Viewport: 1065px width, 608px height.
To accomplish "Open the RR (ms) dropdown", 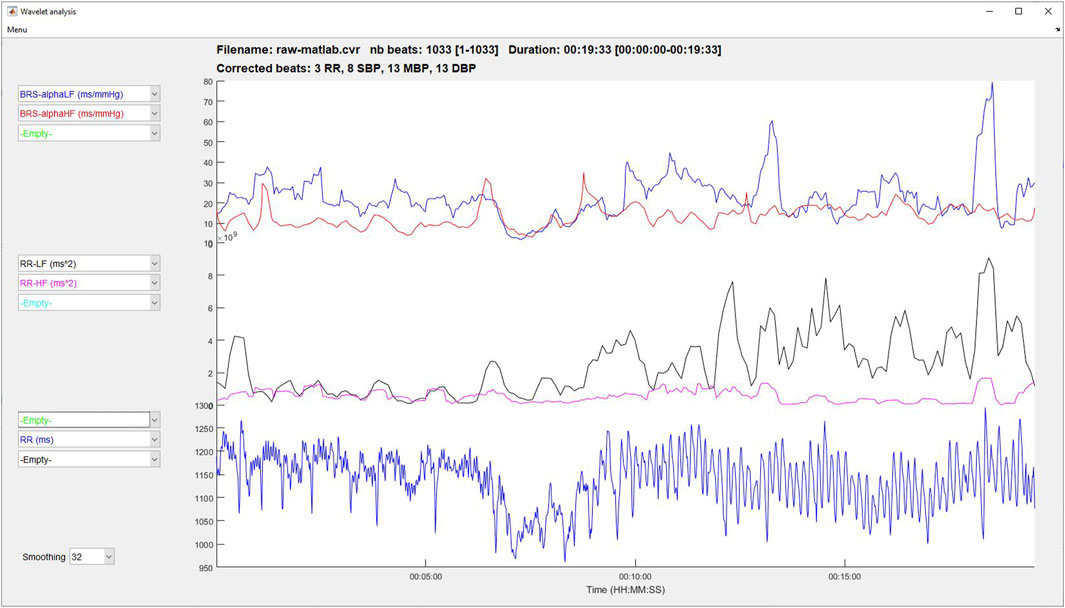I will pyautogui.click(x=89, y=440).
